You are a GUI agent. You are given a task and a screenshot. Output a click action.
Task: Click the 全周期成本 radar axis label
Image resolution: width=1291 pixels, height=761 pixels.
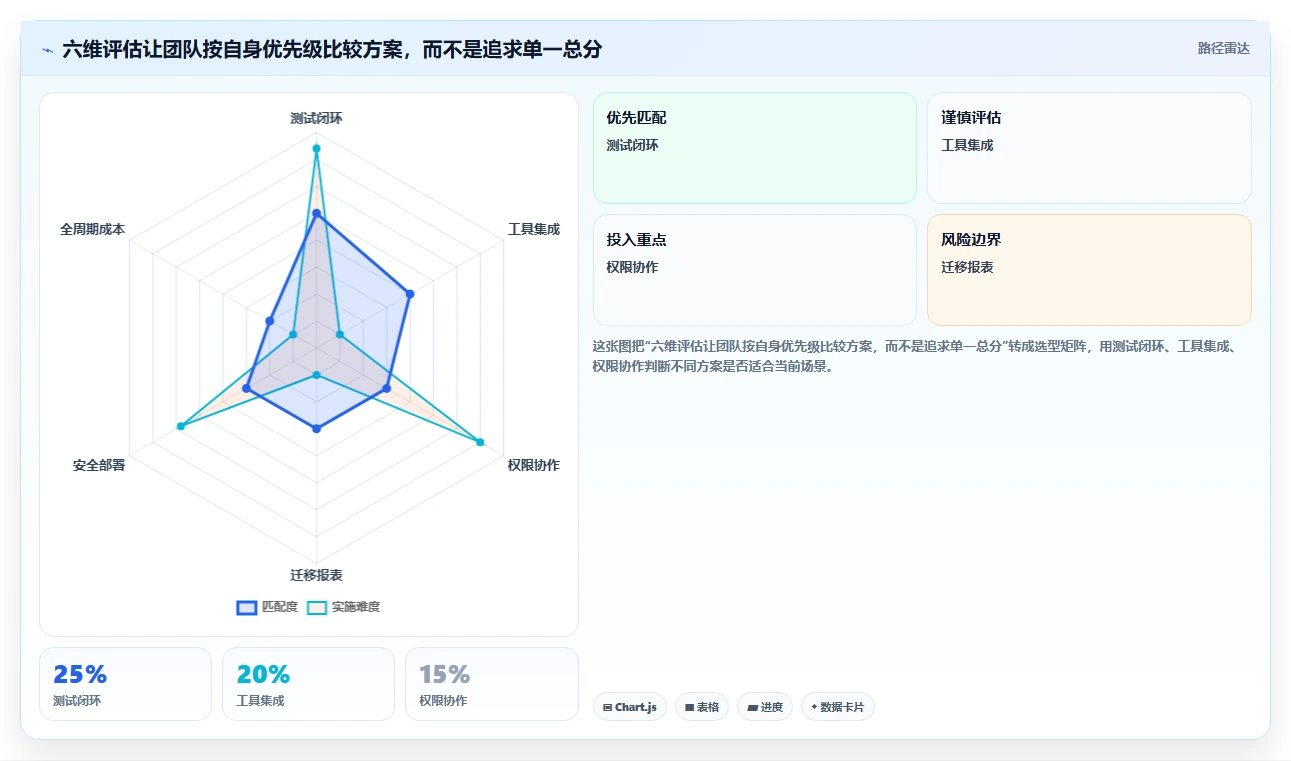click(92, 229)
